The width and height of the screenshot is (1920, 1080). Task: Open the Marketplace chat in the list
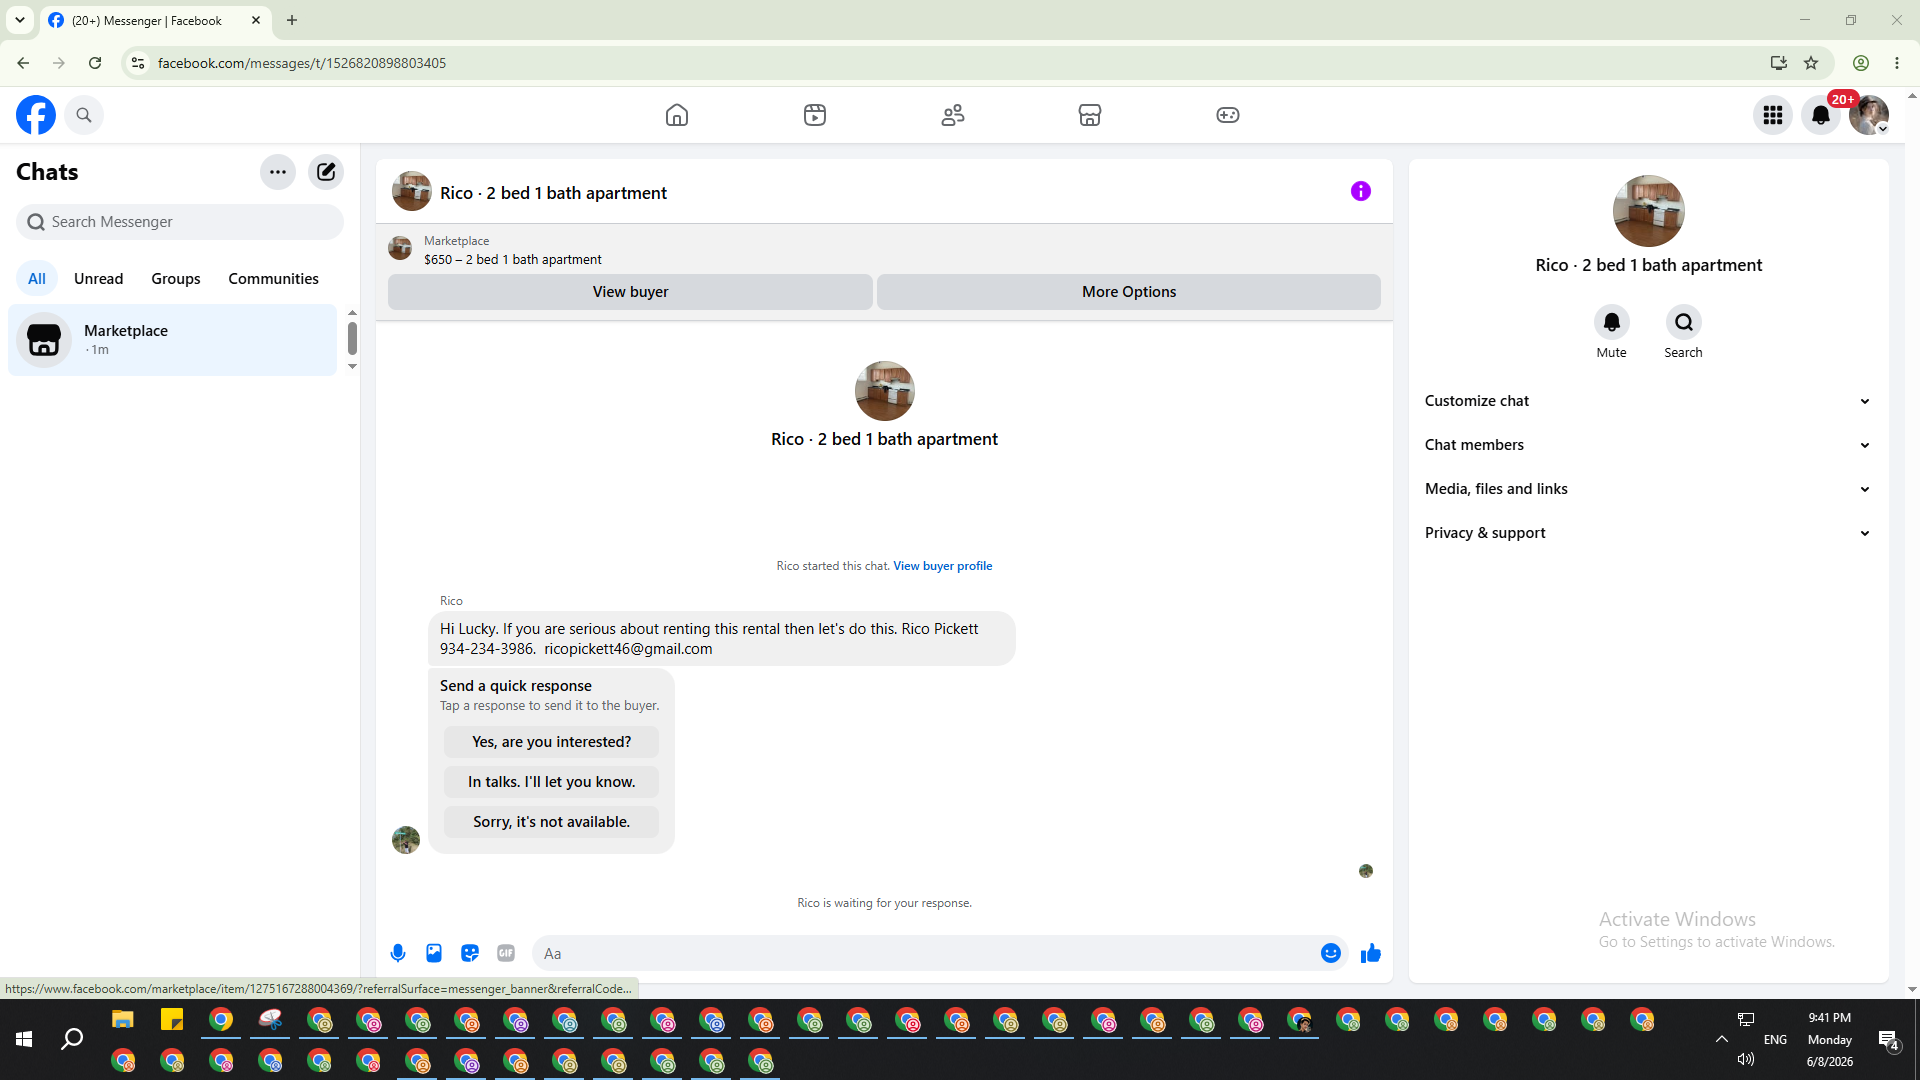pos(173,340)
